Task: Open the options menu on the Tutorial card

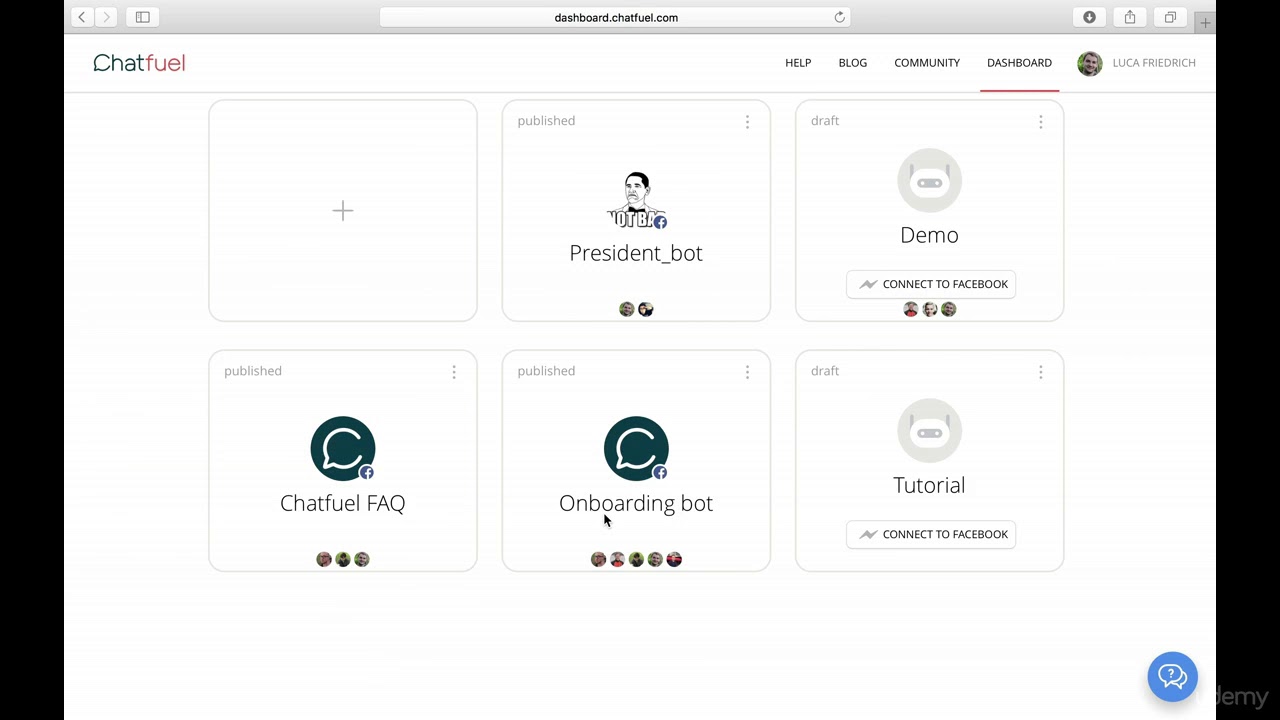Action: 1040,371
